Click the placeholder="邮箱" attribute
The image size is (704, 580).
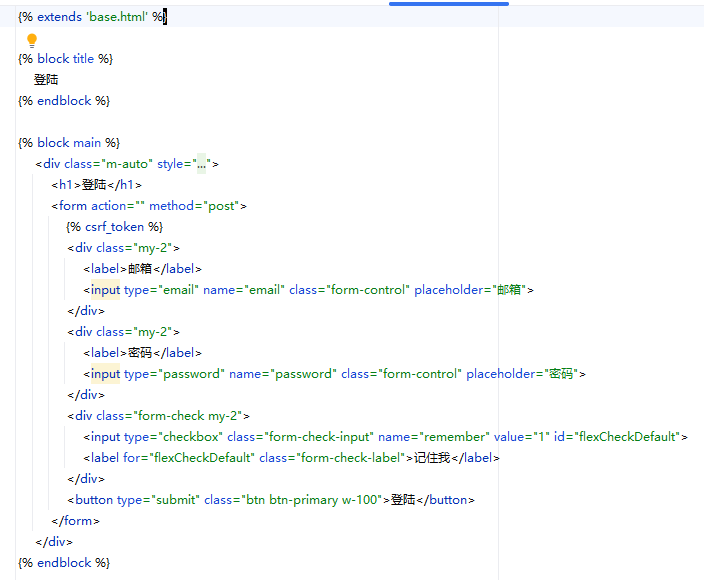(x=470, y=290)
